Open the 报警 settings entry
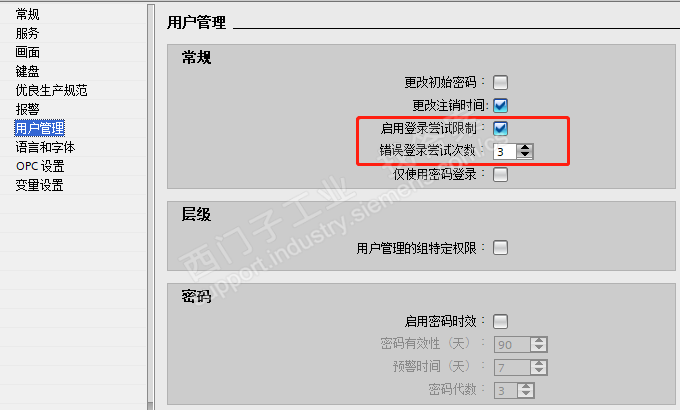The width and height of the screenshot is (680, 410). point(27,109)
